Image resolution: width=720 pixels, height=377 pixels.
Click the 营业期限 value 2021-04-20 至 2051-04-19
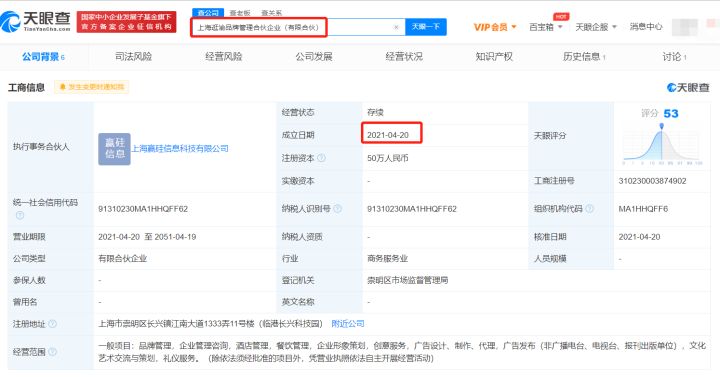point(147,237)
